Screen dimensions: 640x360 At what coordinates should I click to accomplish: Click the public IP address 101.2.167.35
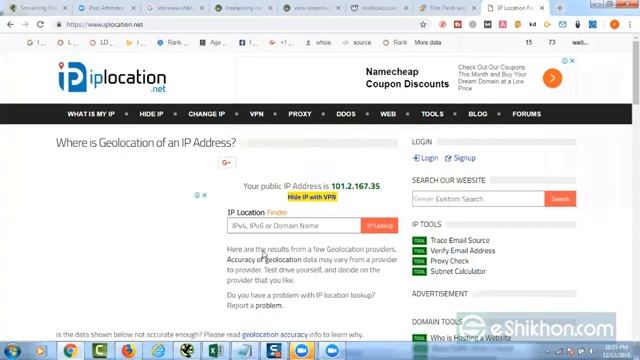coord(356,186)
